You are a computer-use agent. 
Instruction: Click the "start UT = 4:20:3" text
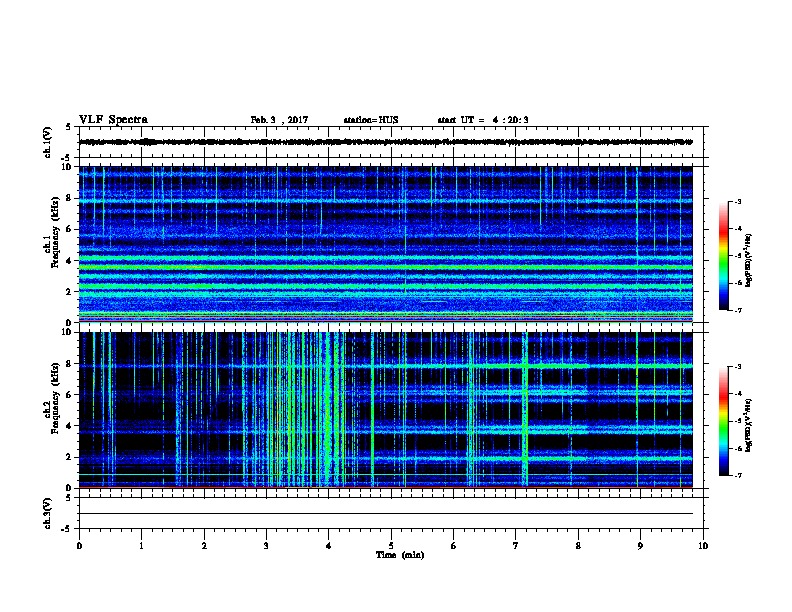483,120
